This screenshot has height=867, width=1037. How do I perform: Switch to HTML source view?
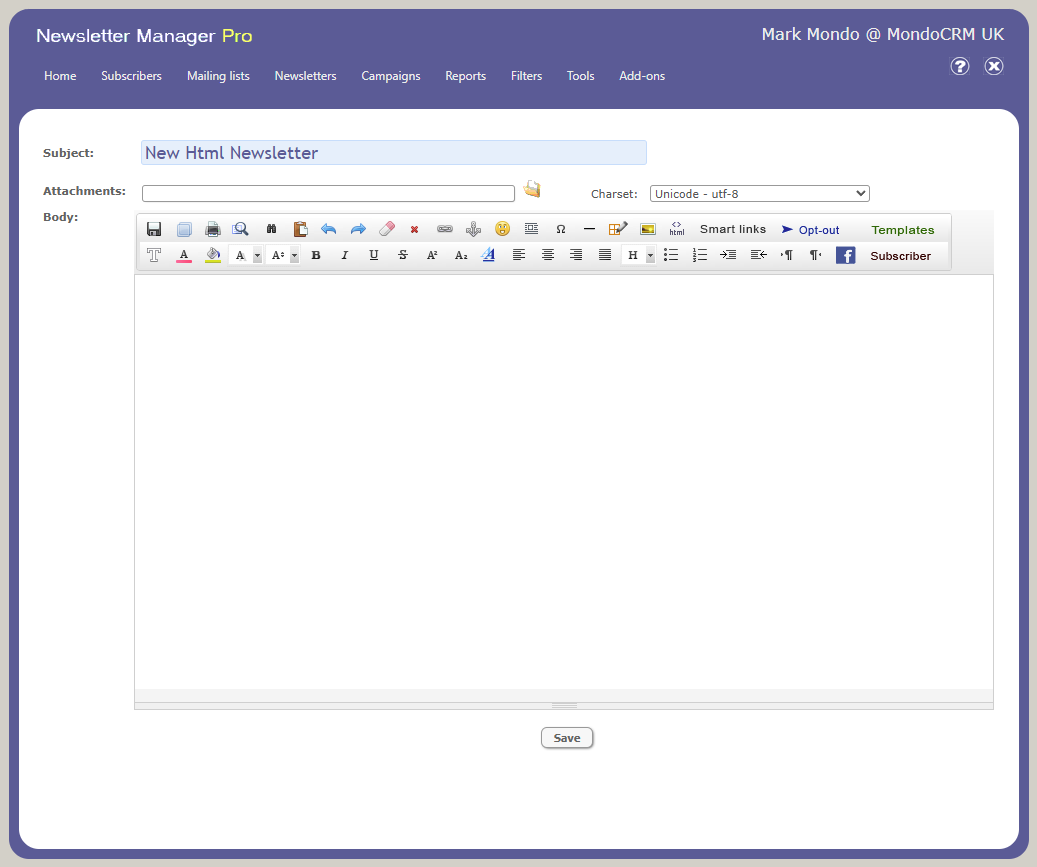pos(677,229)
